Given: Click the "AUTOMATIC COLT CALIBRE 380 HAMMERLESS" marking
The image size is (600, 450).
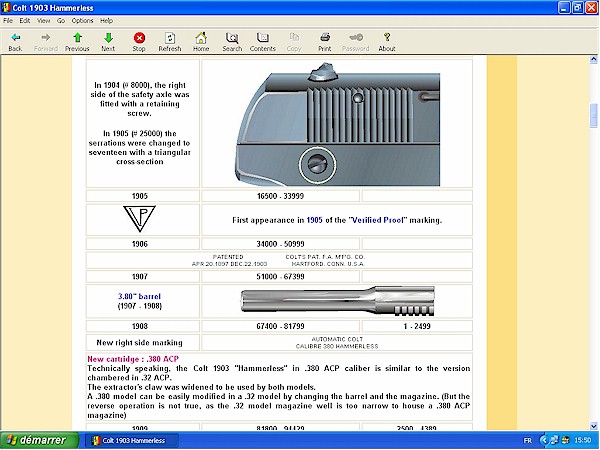Looking at the screenshot, I should pos(337,342).
